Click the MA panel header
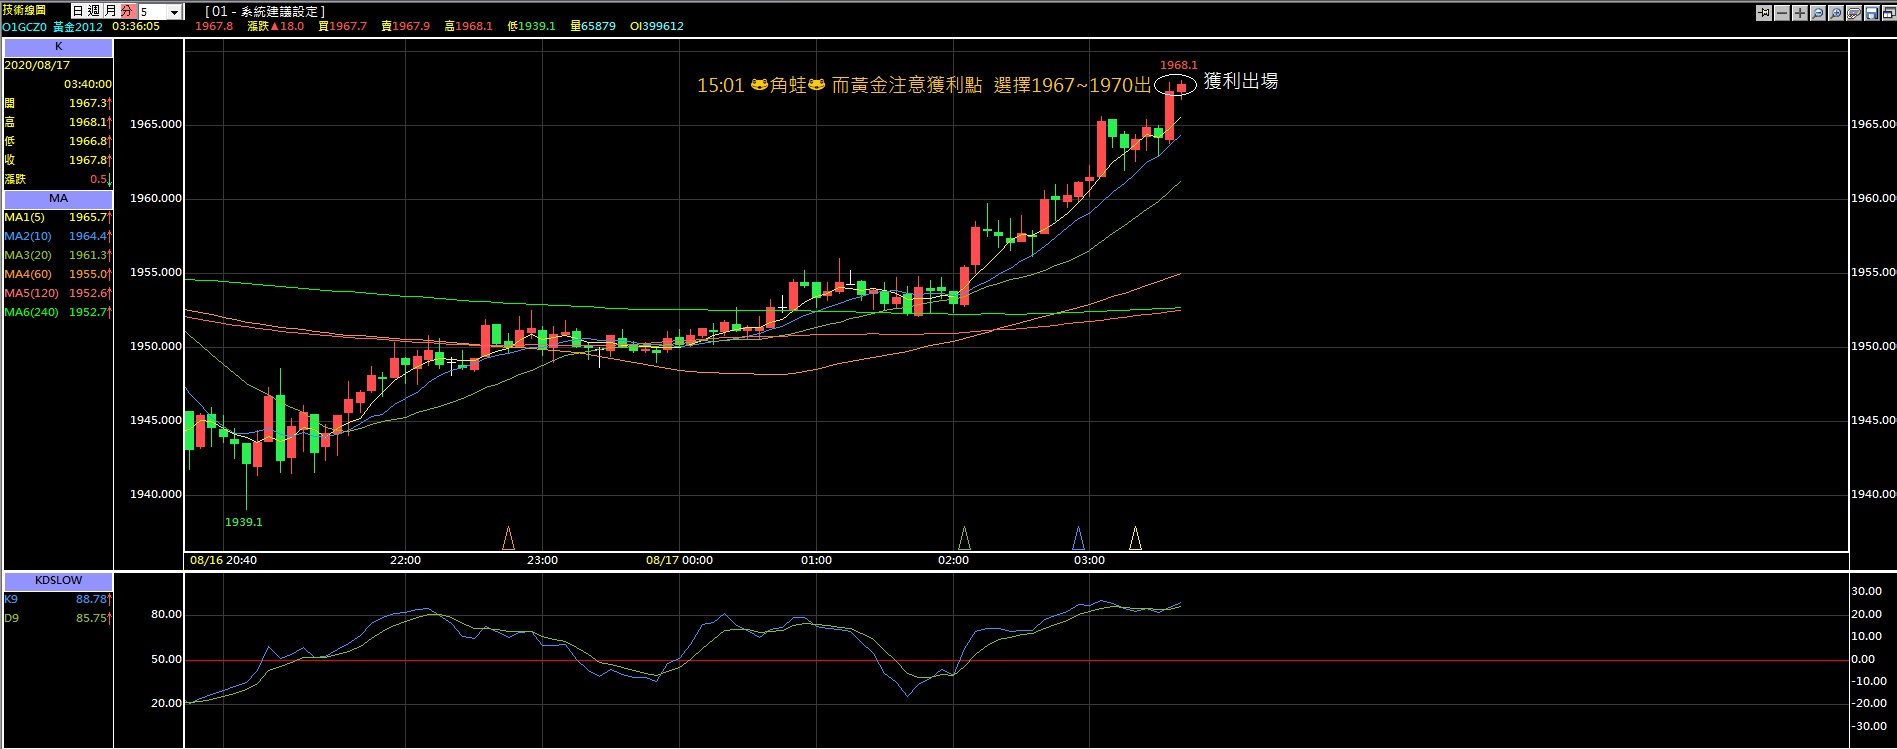The height and width of the screenshot is (749, 1897). pos(58,199)
